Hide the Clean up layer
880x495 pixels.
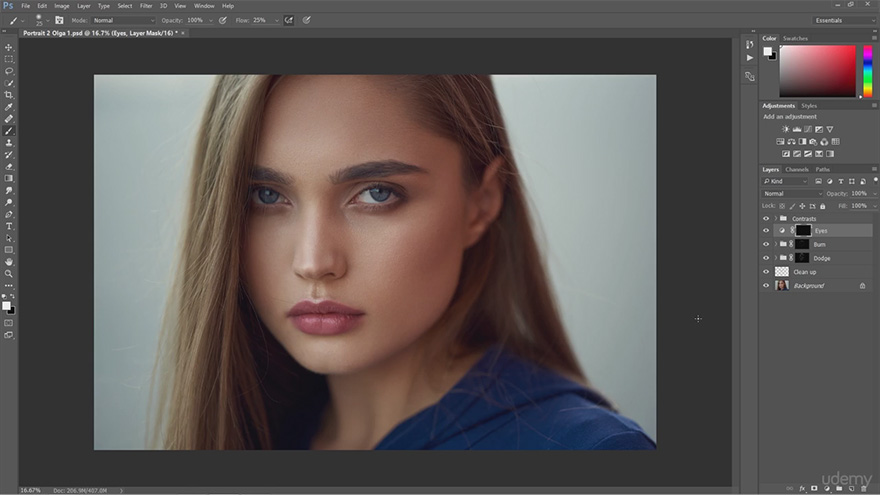766,272
